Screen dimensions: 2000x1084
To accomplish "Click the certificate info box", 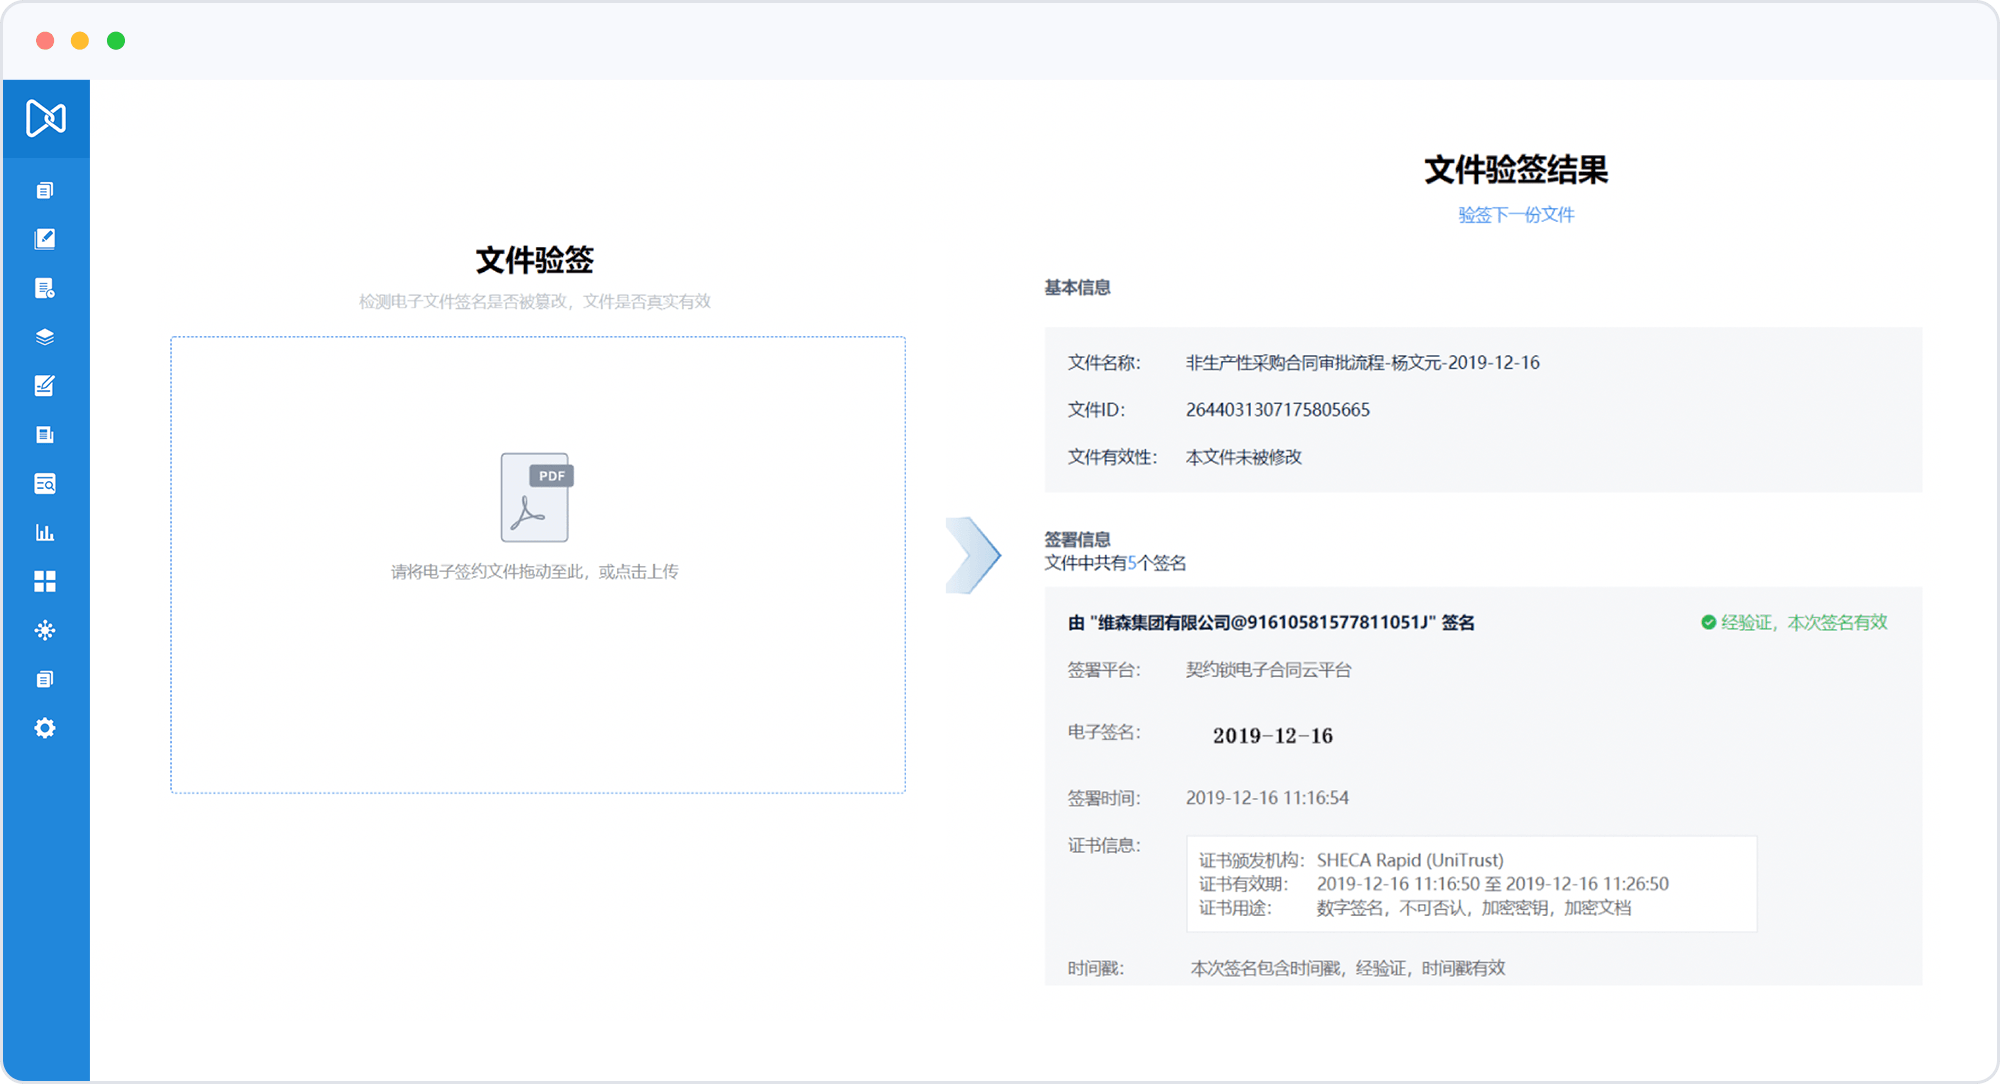I will click(1470, 884).
